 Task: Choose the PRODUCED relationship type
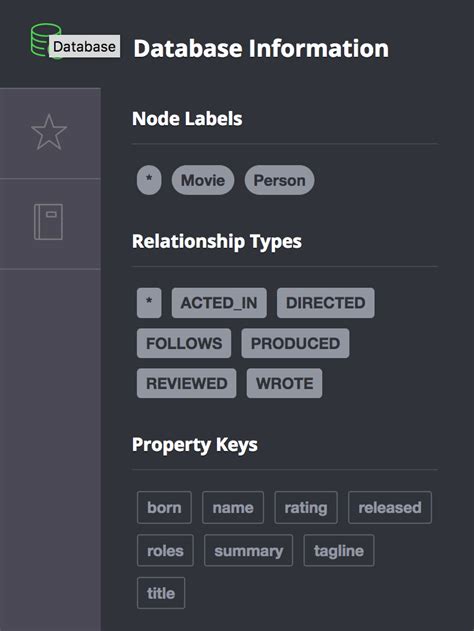[295, 343]
